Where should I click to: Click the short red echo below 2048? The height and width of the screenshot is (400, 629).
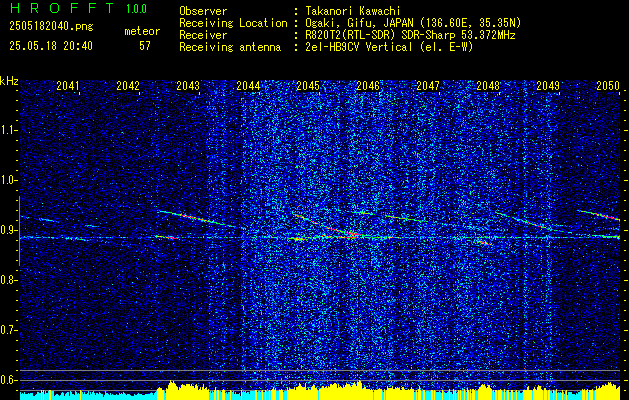point(485,243)
